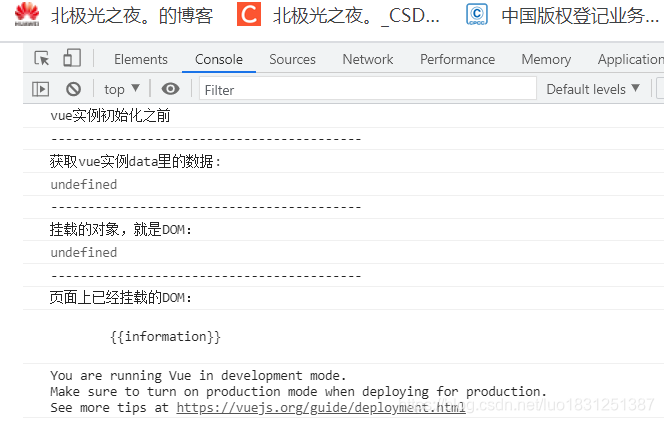Click undefined under the data log line

pyautogui.click(x=83, y=184)
